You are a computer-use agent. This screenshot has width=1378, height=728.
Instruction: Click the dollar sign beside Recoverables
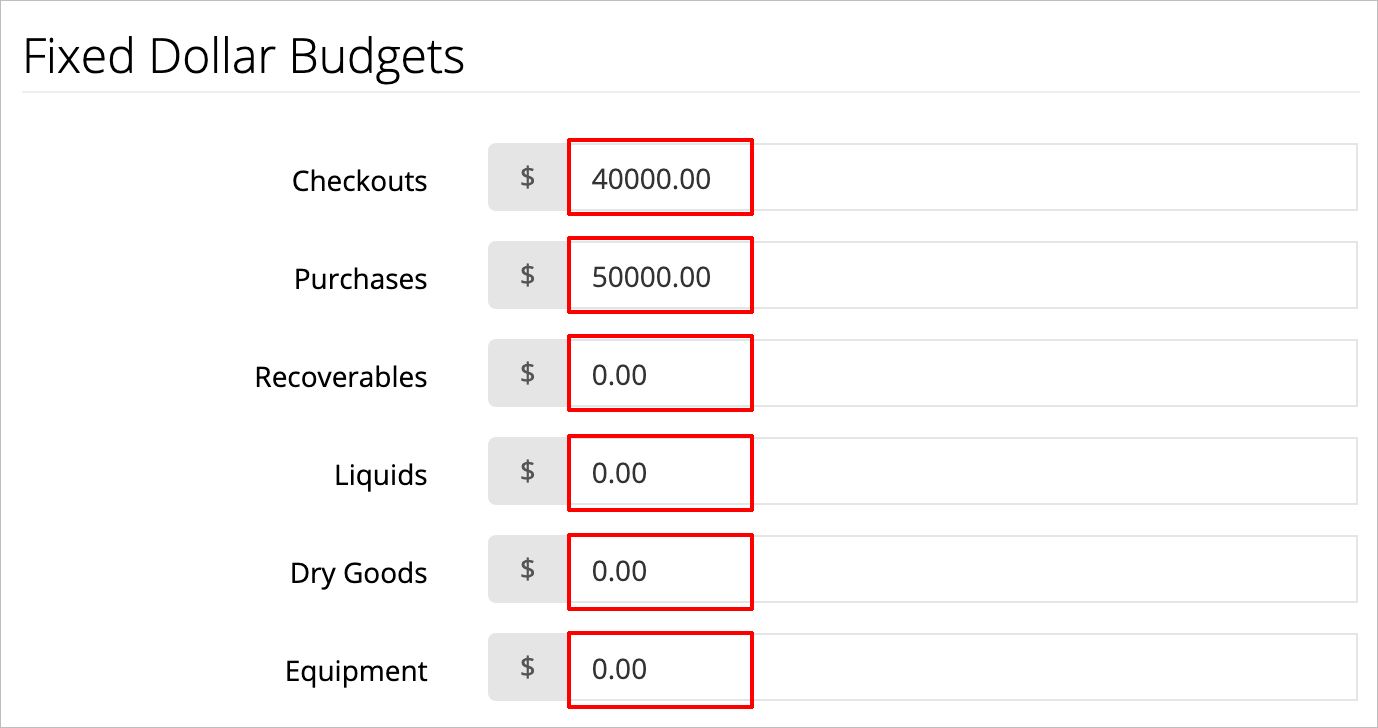pos(526,372)
